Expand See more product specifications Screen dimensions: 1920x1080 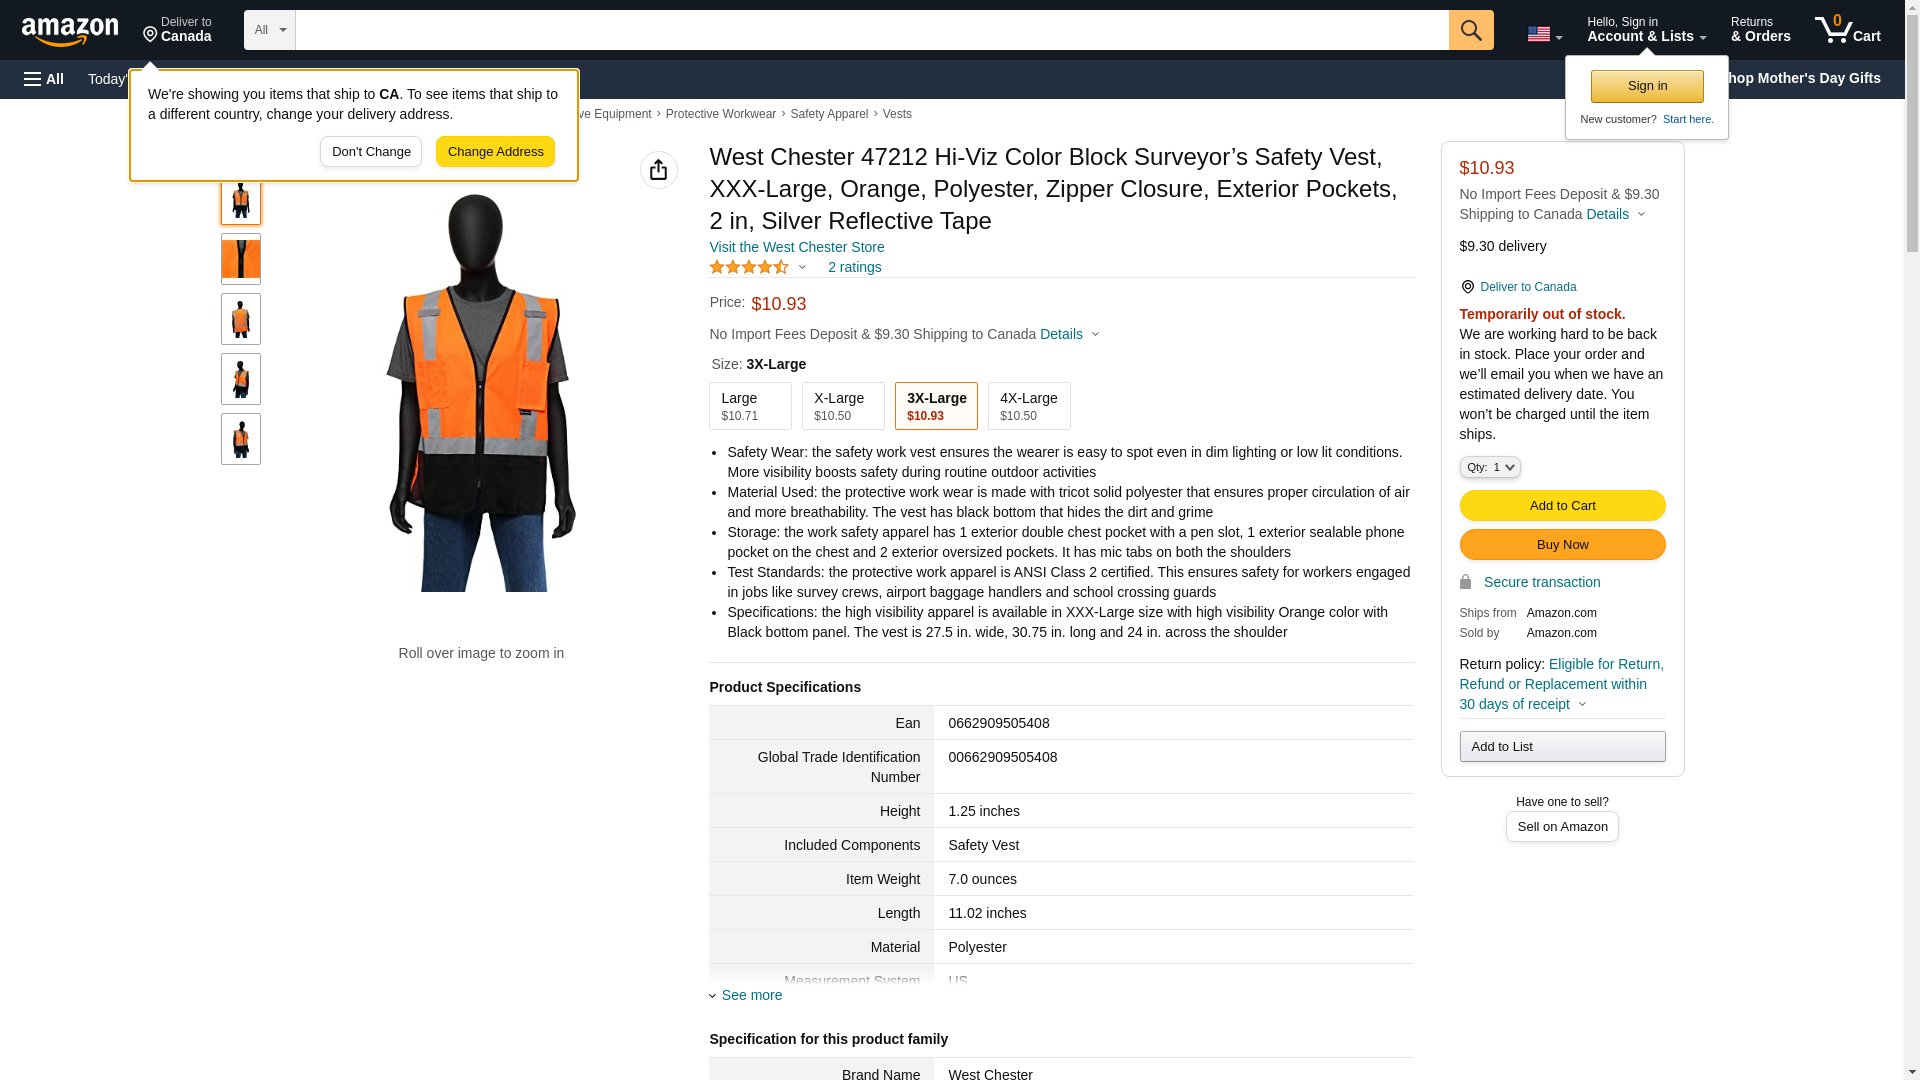tap(750, 995)
